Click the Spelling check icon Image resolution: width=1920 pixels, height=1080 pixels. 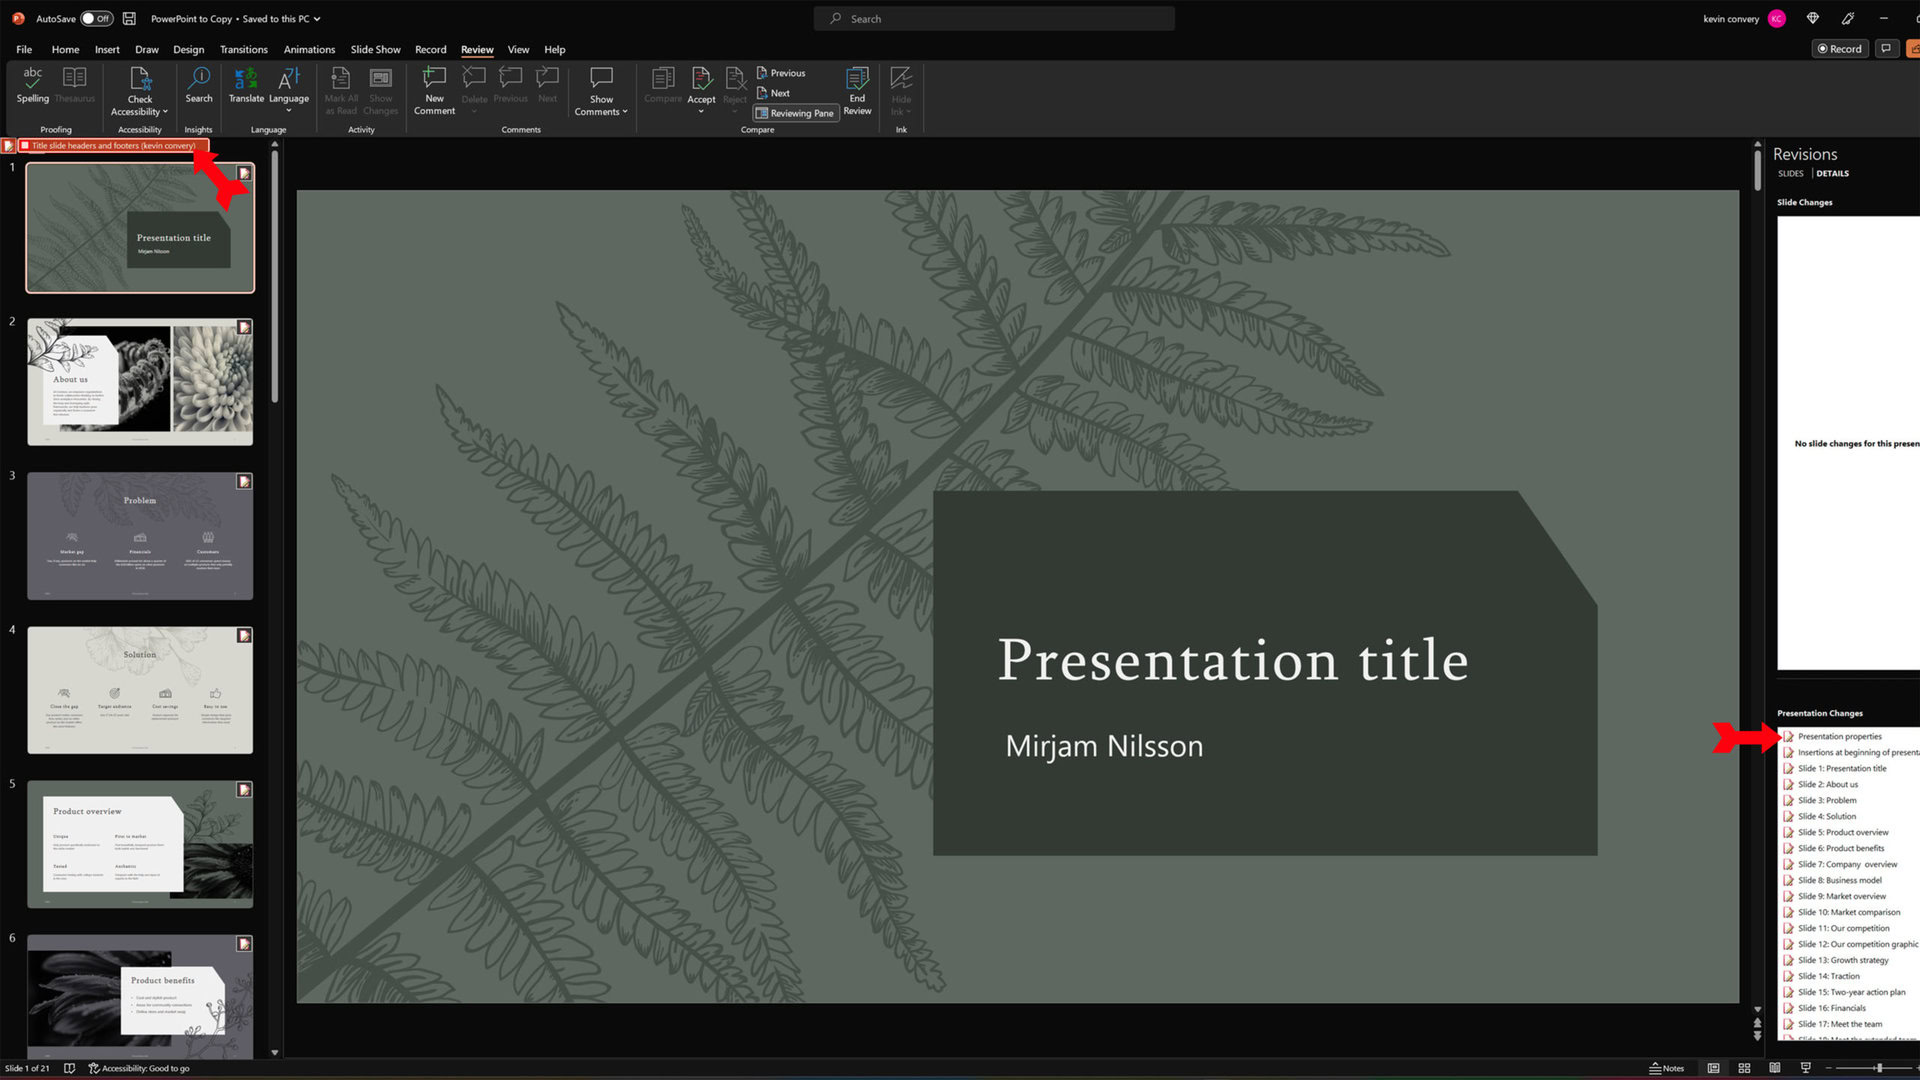coord(33,86)
